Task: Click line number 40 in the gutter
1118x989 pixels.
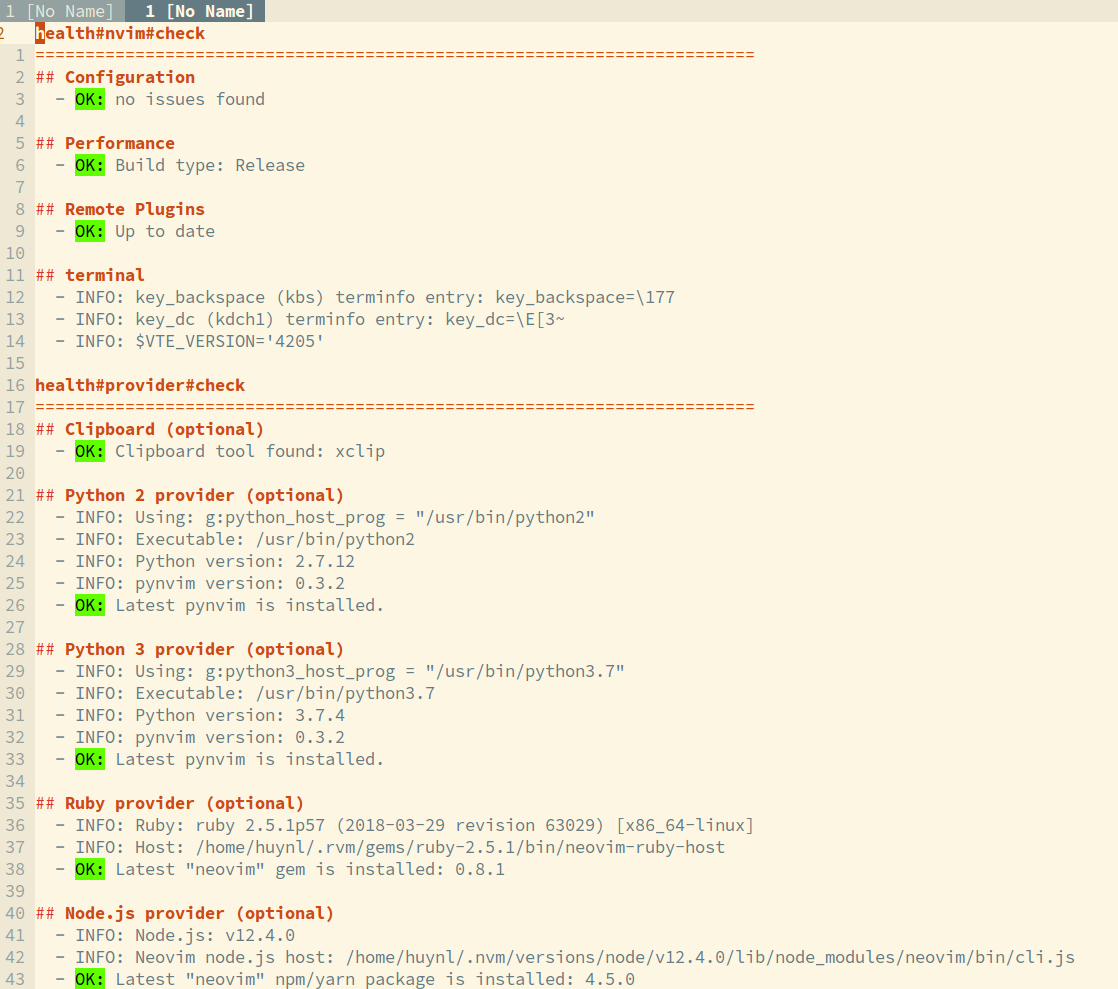Action: point(15,913)
